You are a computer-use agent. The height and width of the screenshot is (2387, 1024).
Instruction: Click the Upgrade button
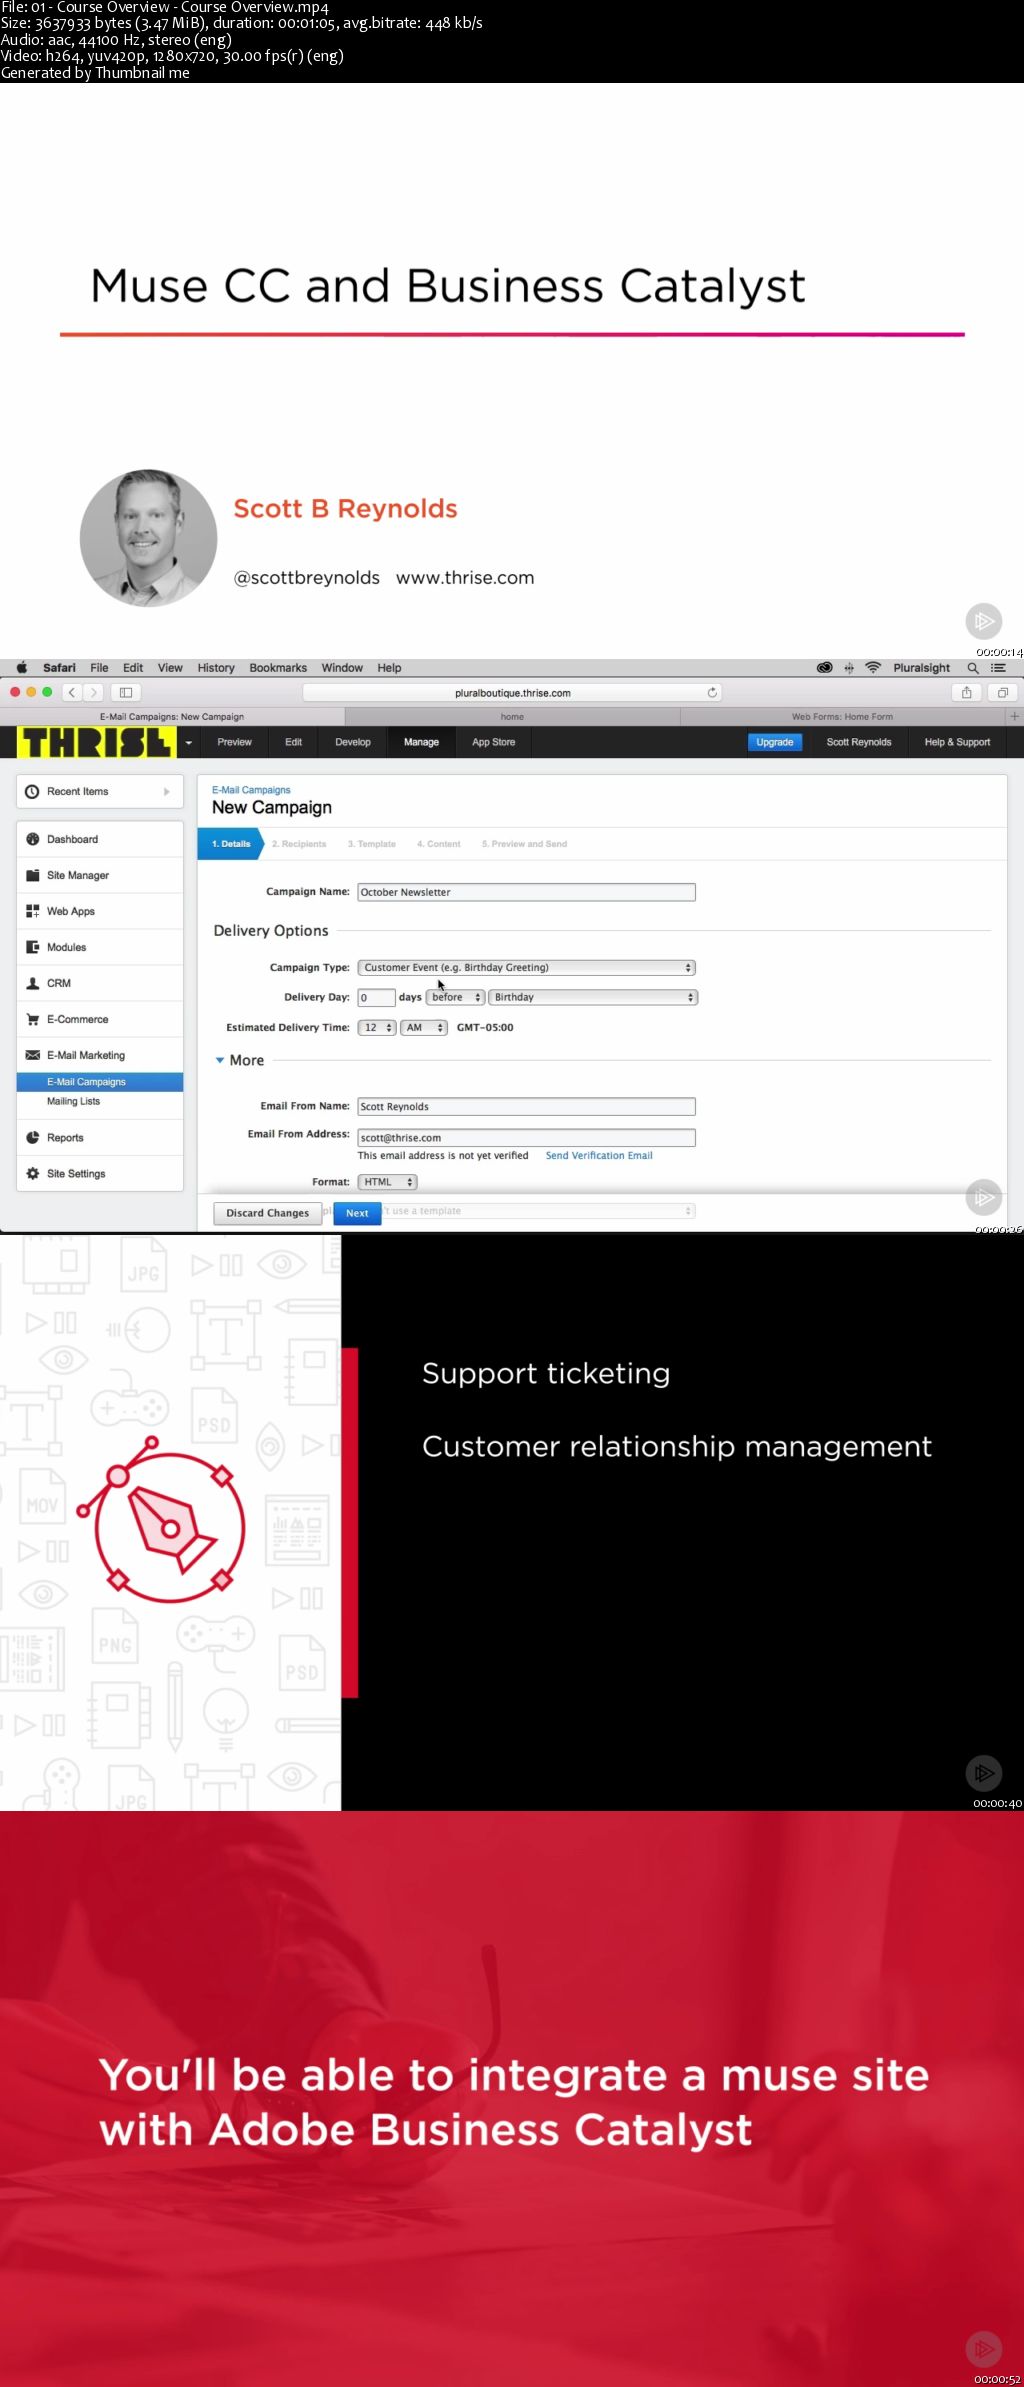tap(774, 742)
